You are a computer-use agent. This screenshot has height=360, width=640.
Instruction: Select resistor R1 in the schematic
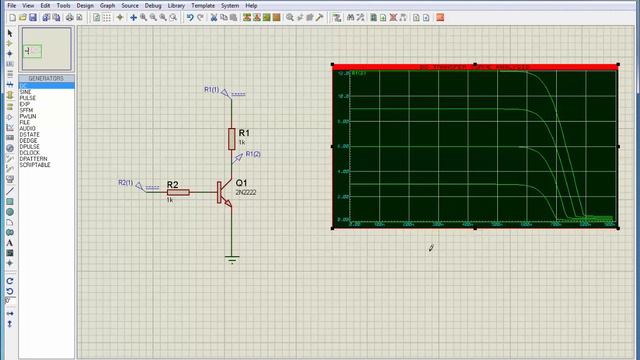[231, 139]
